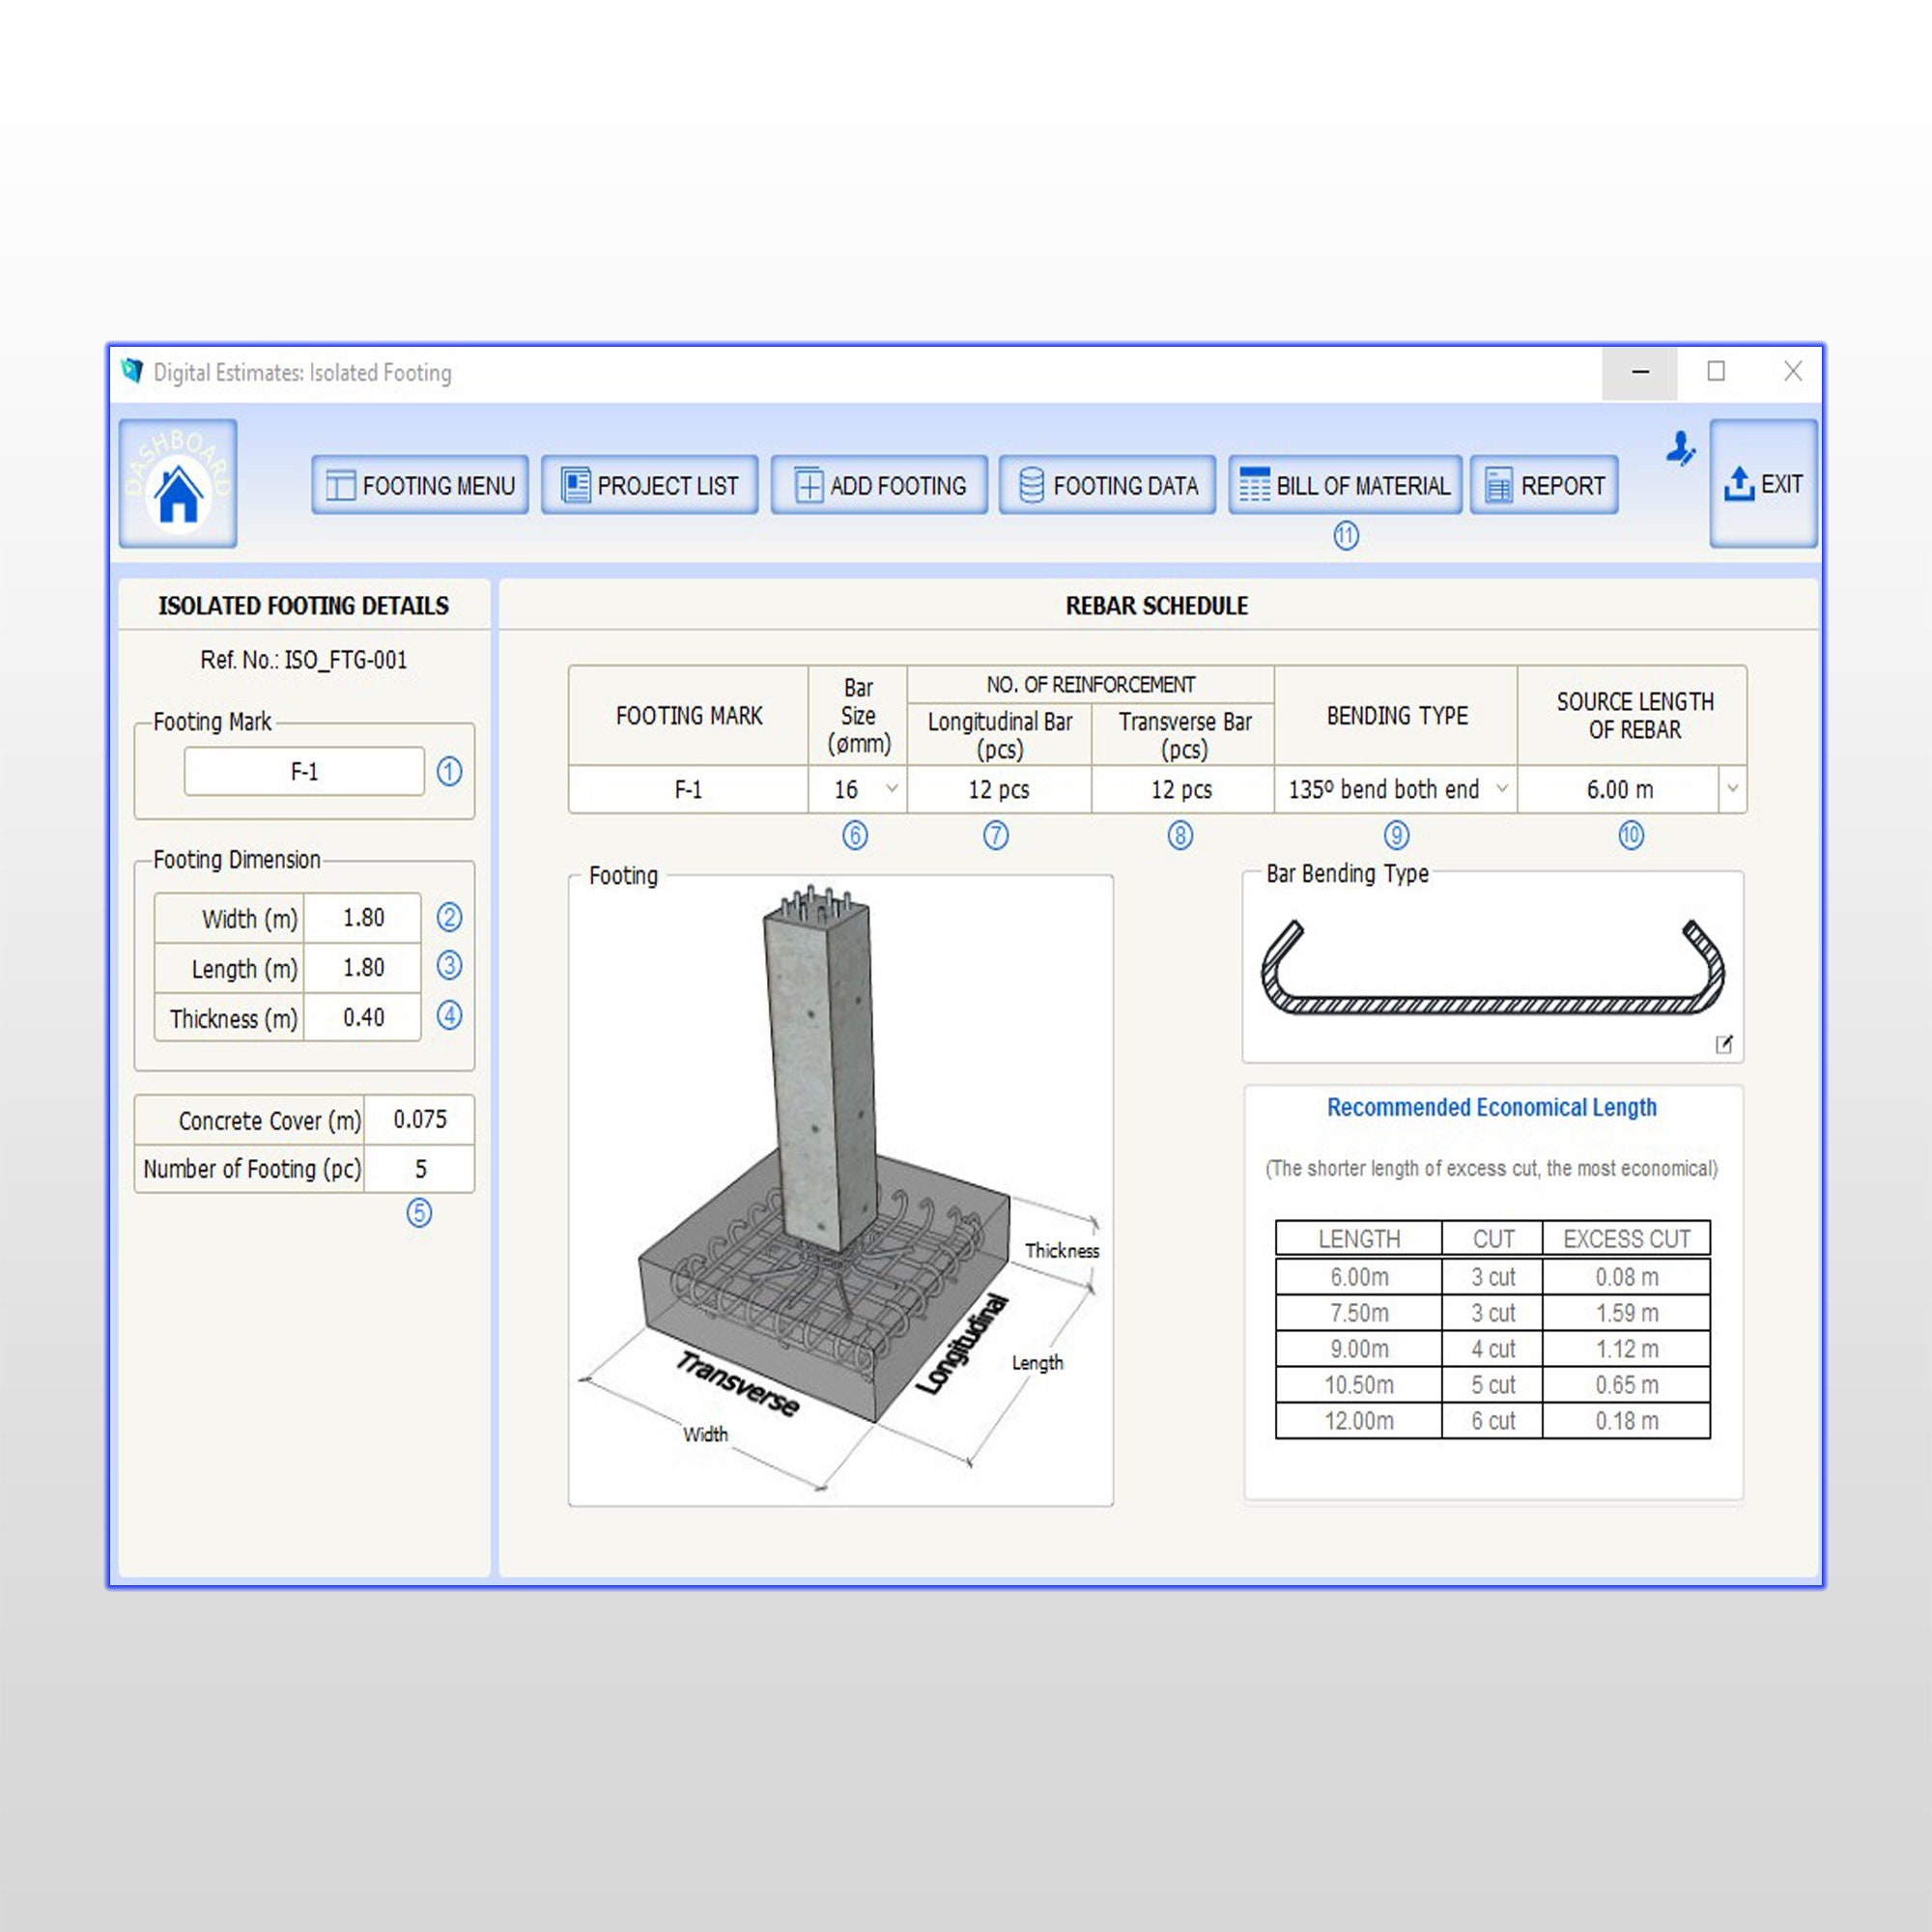The width and height of the screenshot is (1932, 1932).
Task: Click the Width dimension field
Action: 362,918
